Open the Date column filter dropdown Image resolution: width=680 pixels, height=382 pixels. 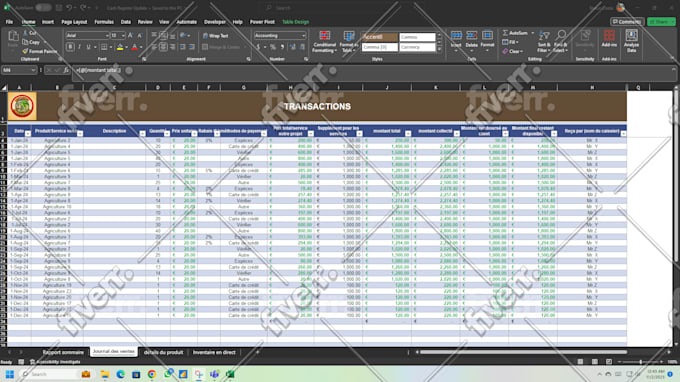pos(28,134)
